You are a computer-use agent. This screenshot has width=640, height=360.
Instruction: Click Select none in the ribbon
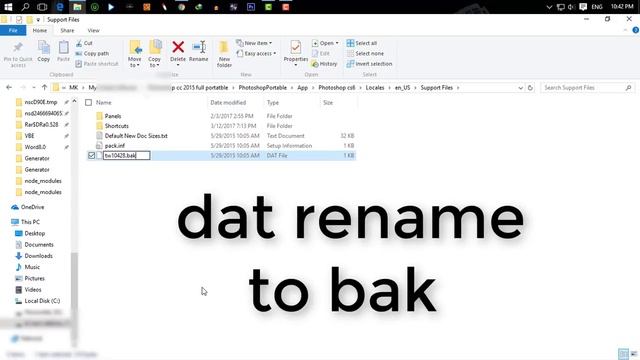365,53
